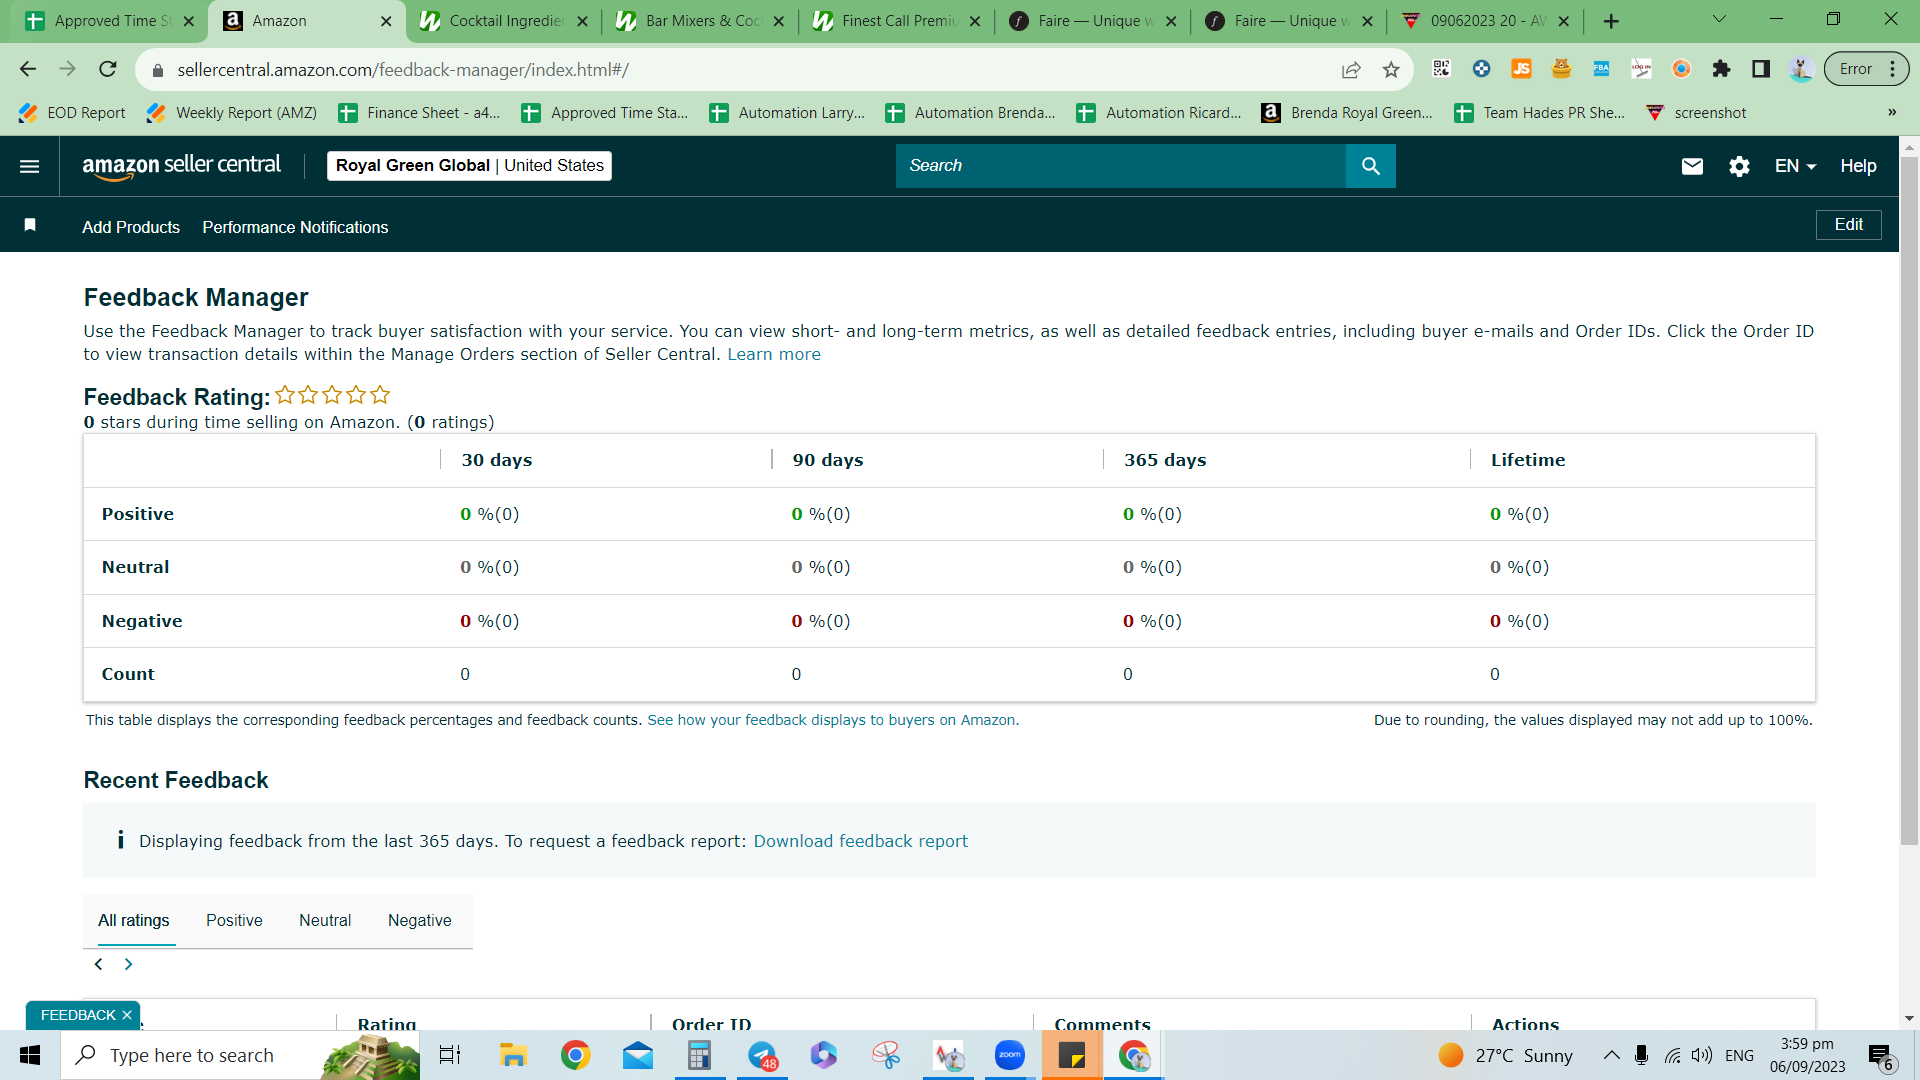The height and width of the screenshot is (1080, 1920).
Task: Click the Edit button
Action: [x=1848, y=225]
